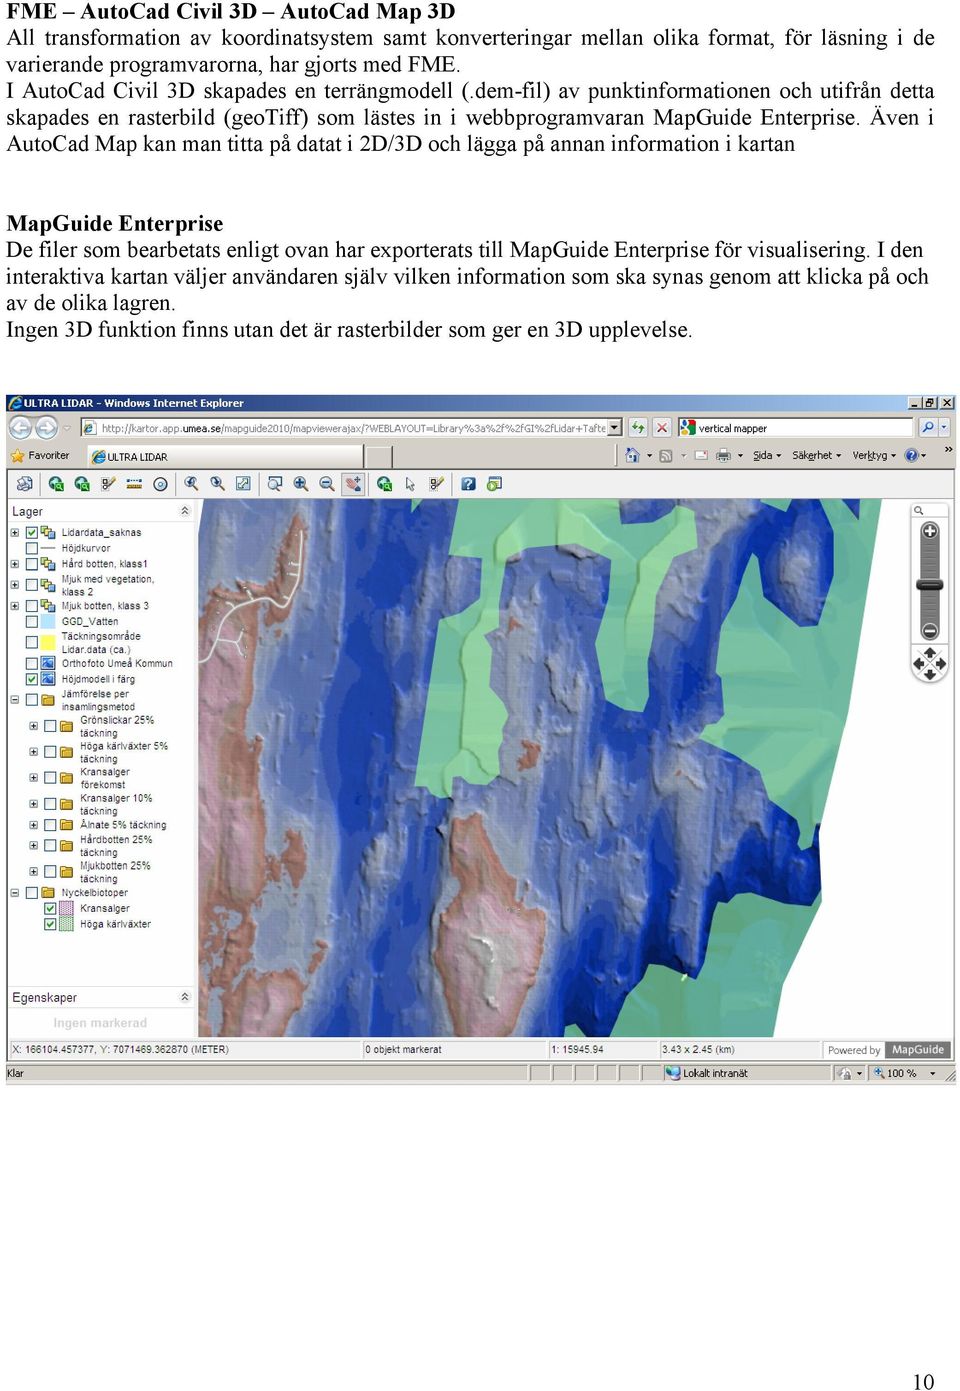Screen dimensions: 960x1391
Task: Choose the arrow pointer select tool
Action: point(410,484)
